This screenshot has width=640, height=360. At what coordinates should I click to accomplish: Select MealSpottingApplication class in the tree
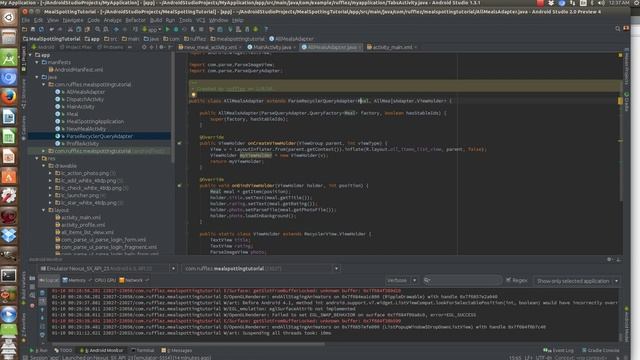coord(95,122)
